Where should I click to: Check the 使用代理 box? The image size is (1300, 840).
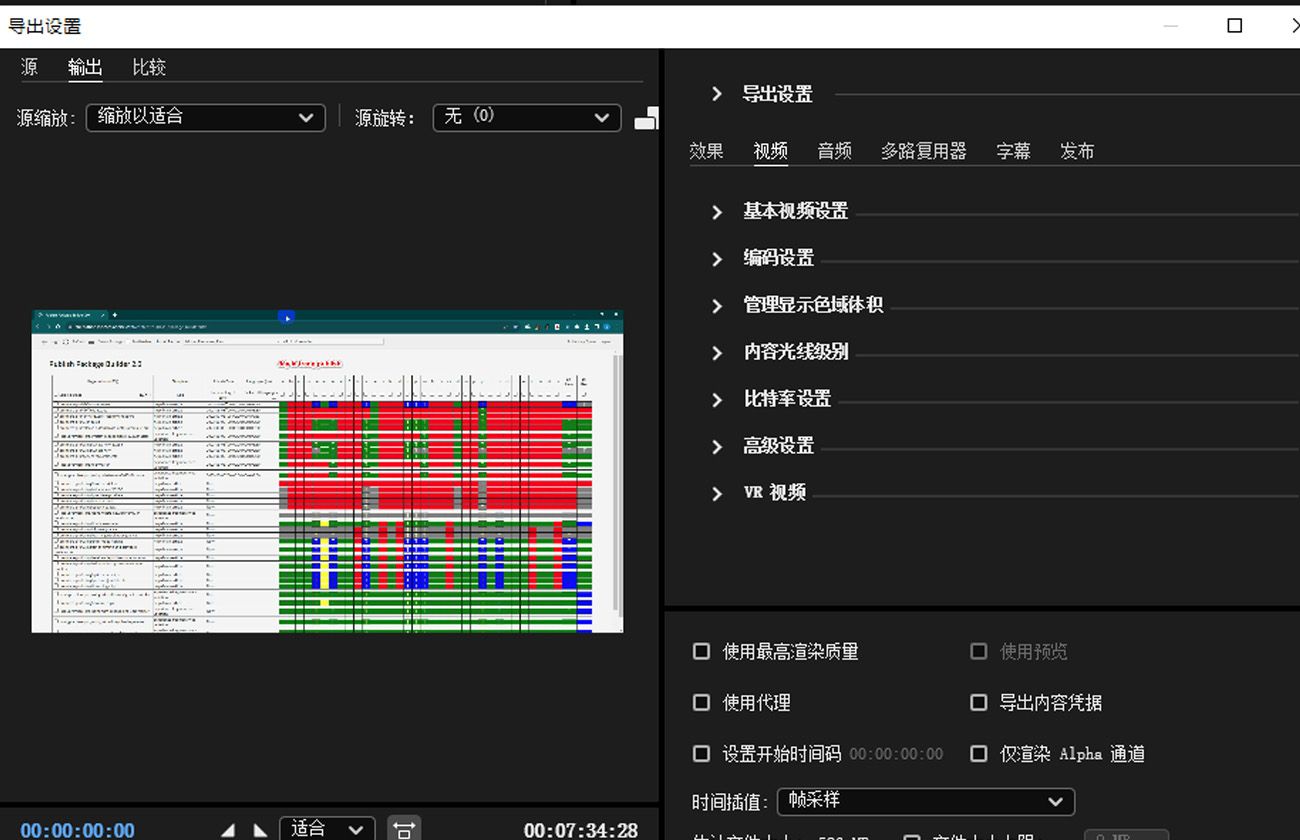coord(701,702)
